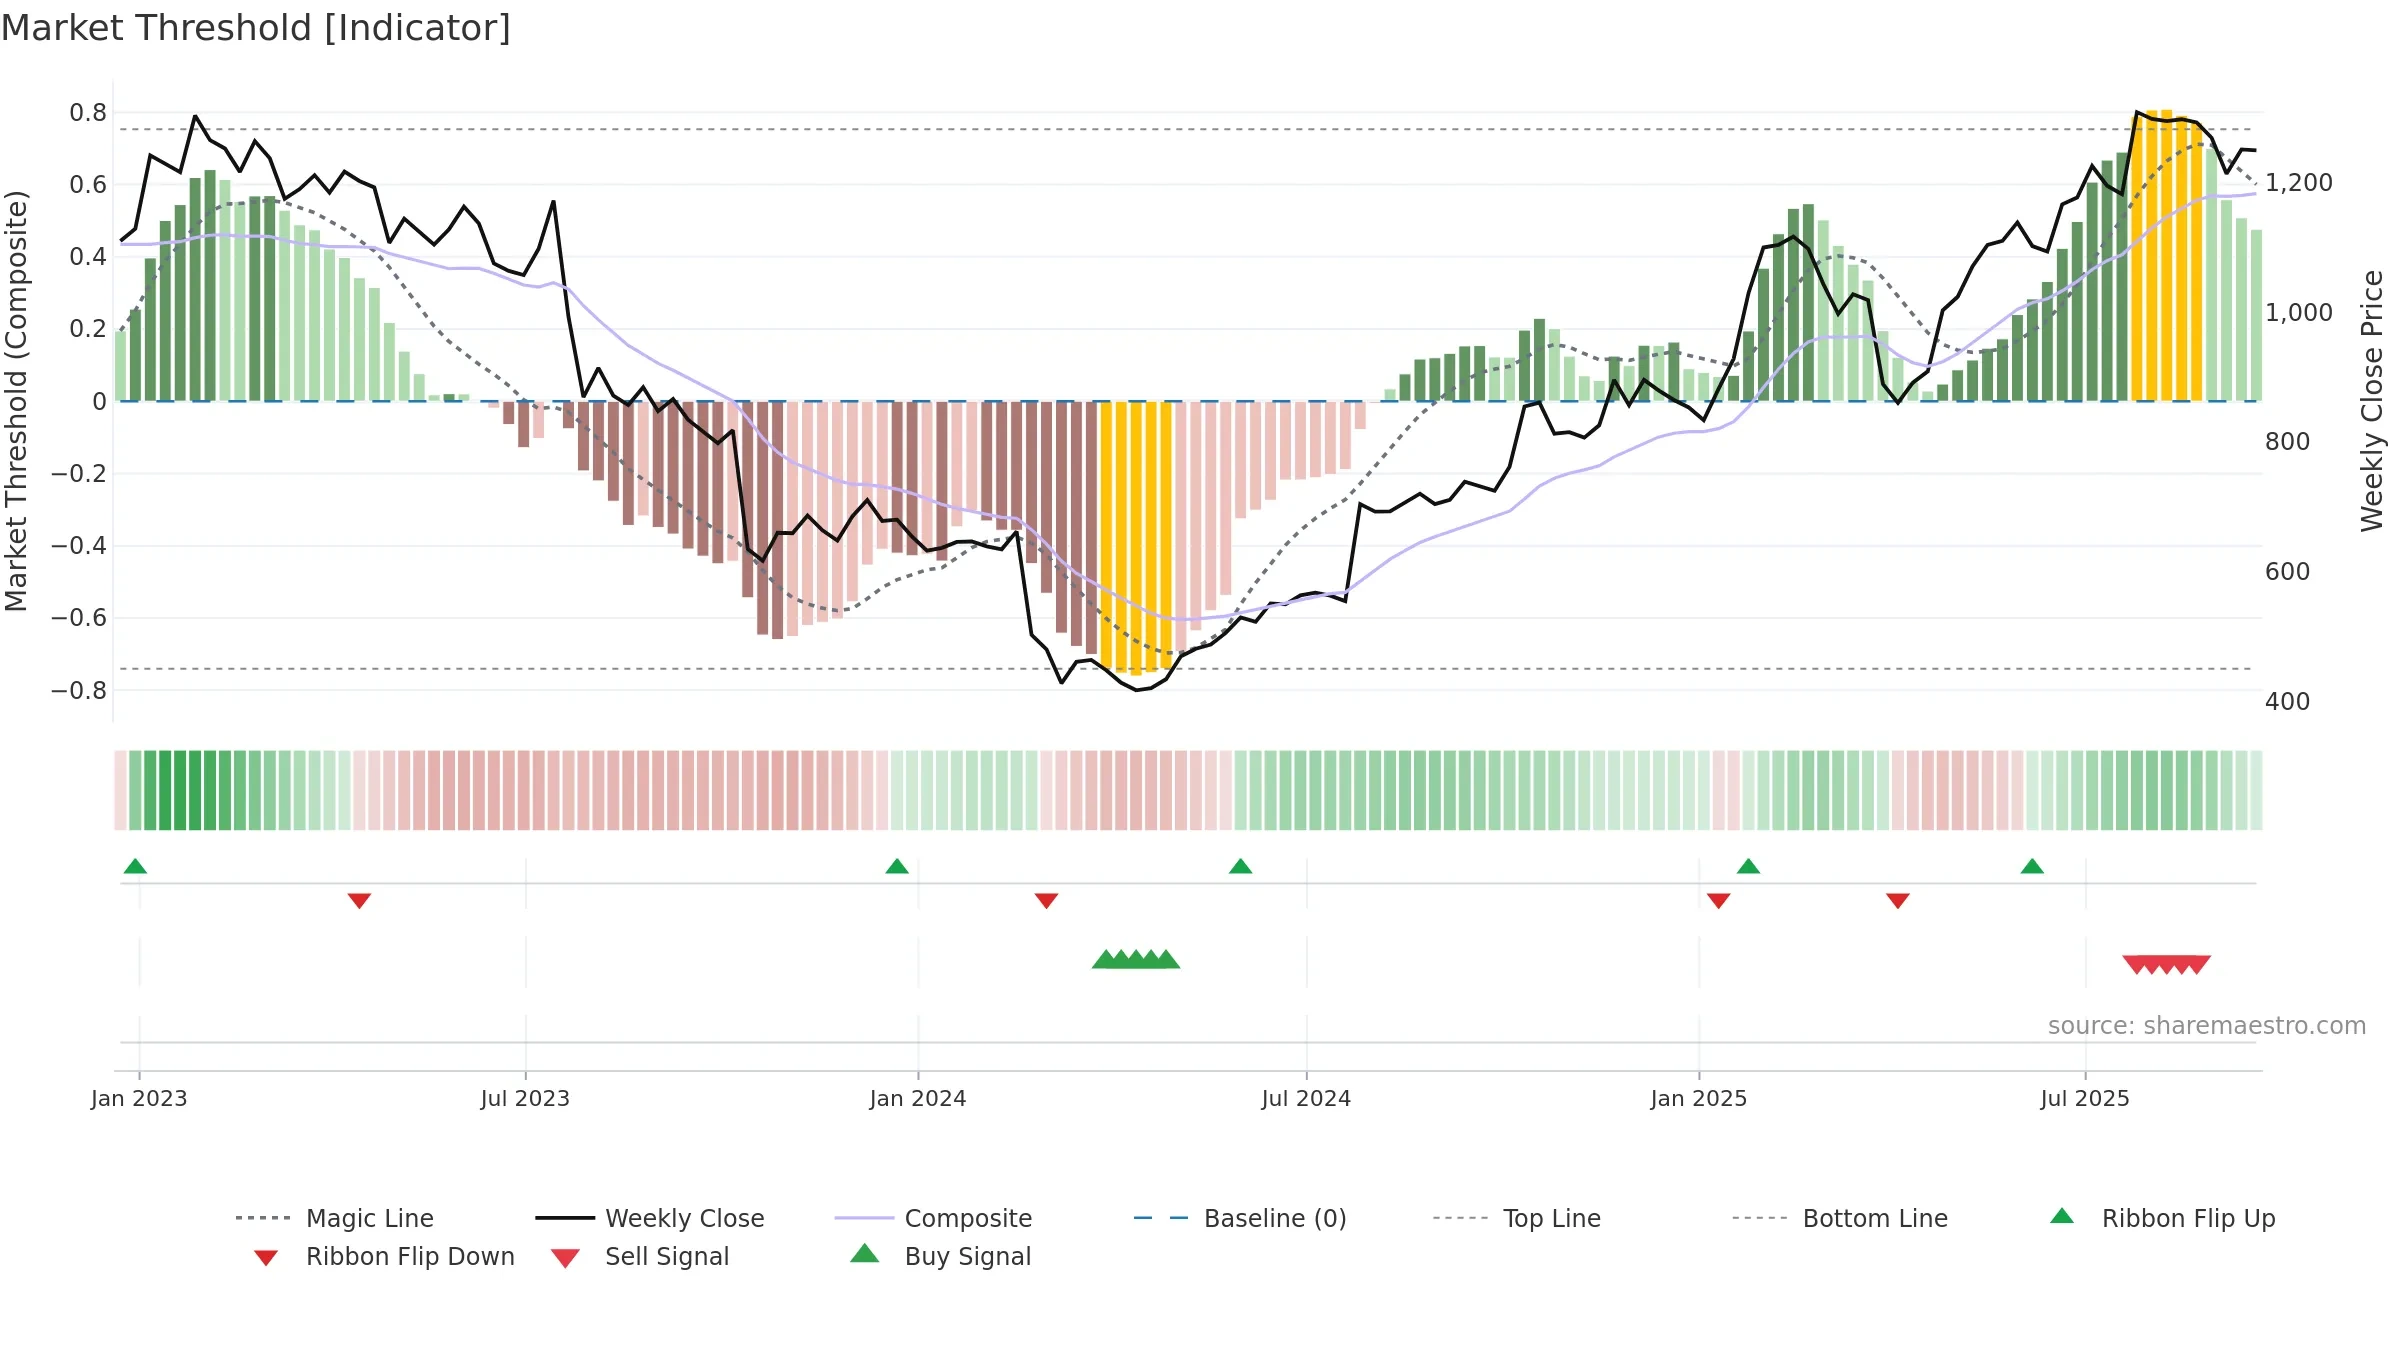The image size is (2400, 1350).
Task: Click the green flip-up triangle at Jan 2023
Action: (135, 866)
